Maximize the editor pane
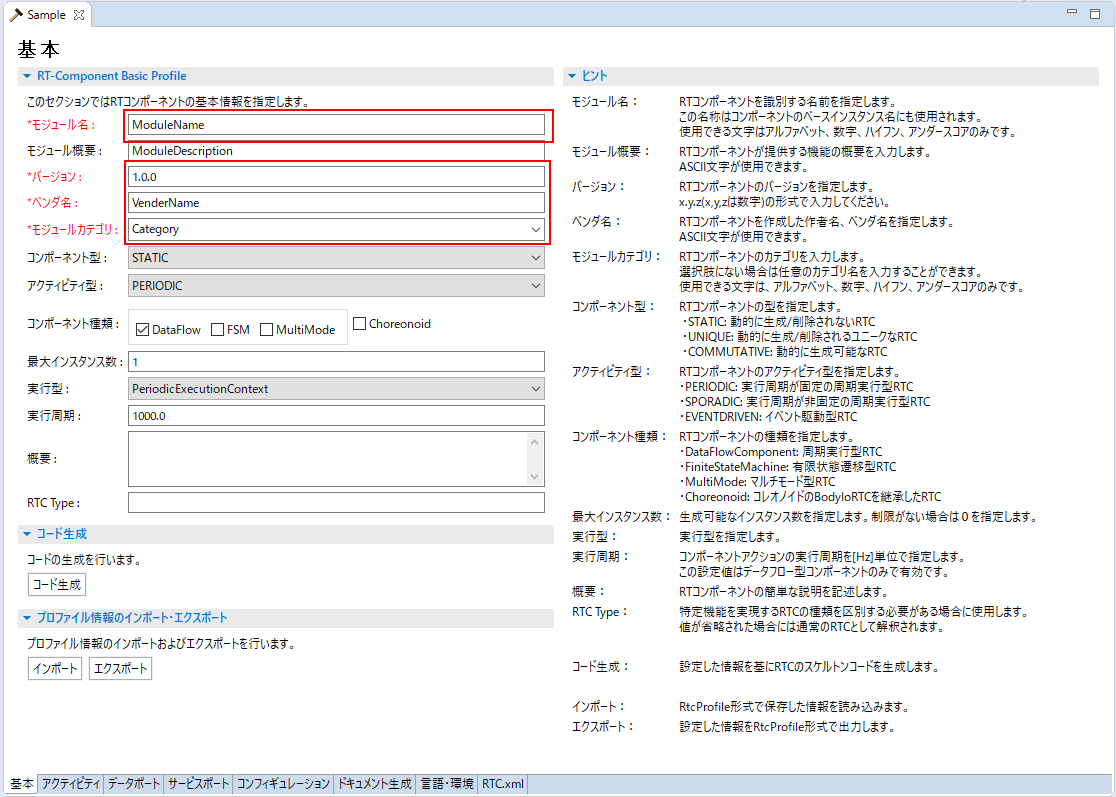The image size is (1116, 797). 1095,14
